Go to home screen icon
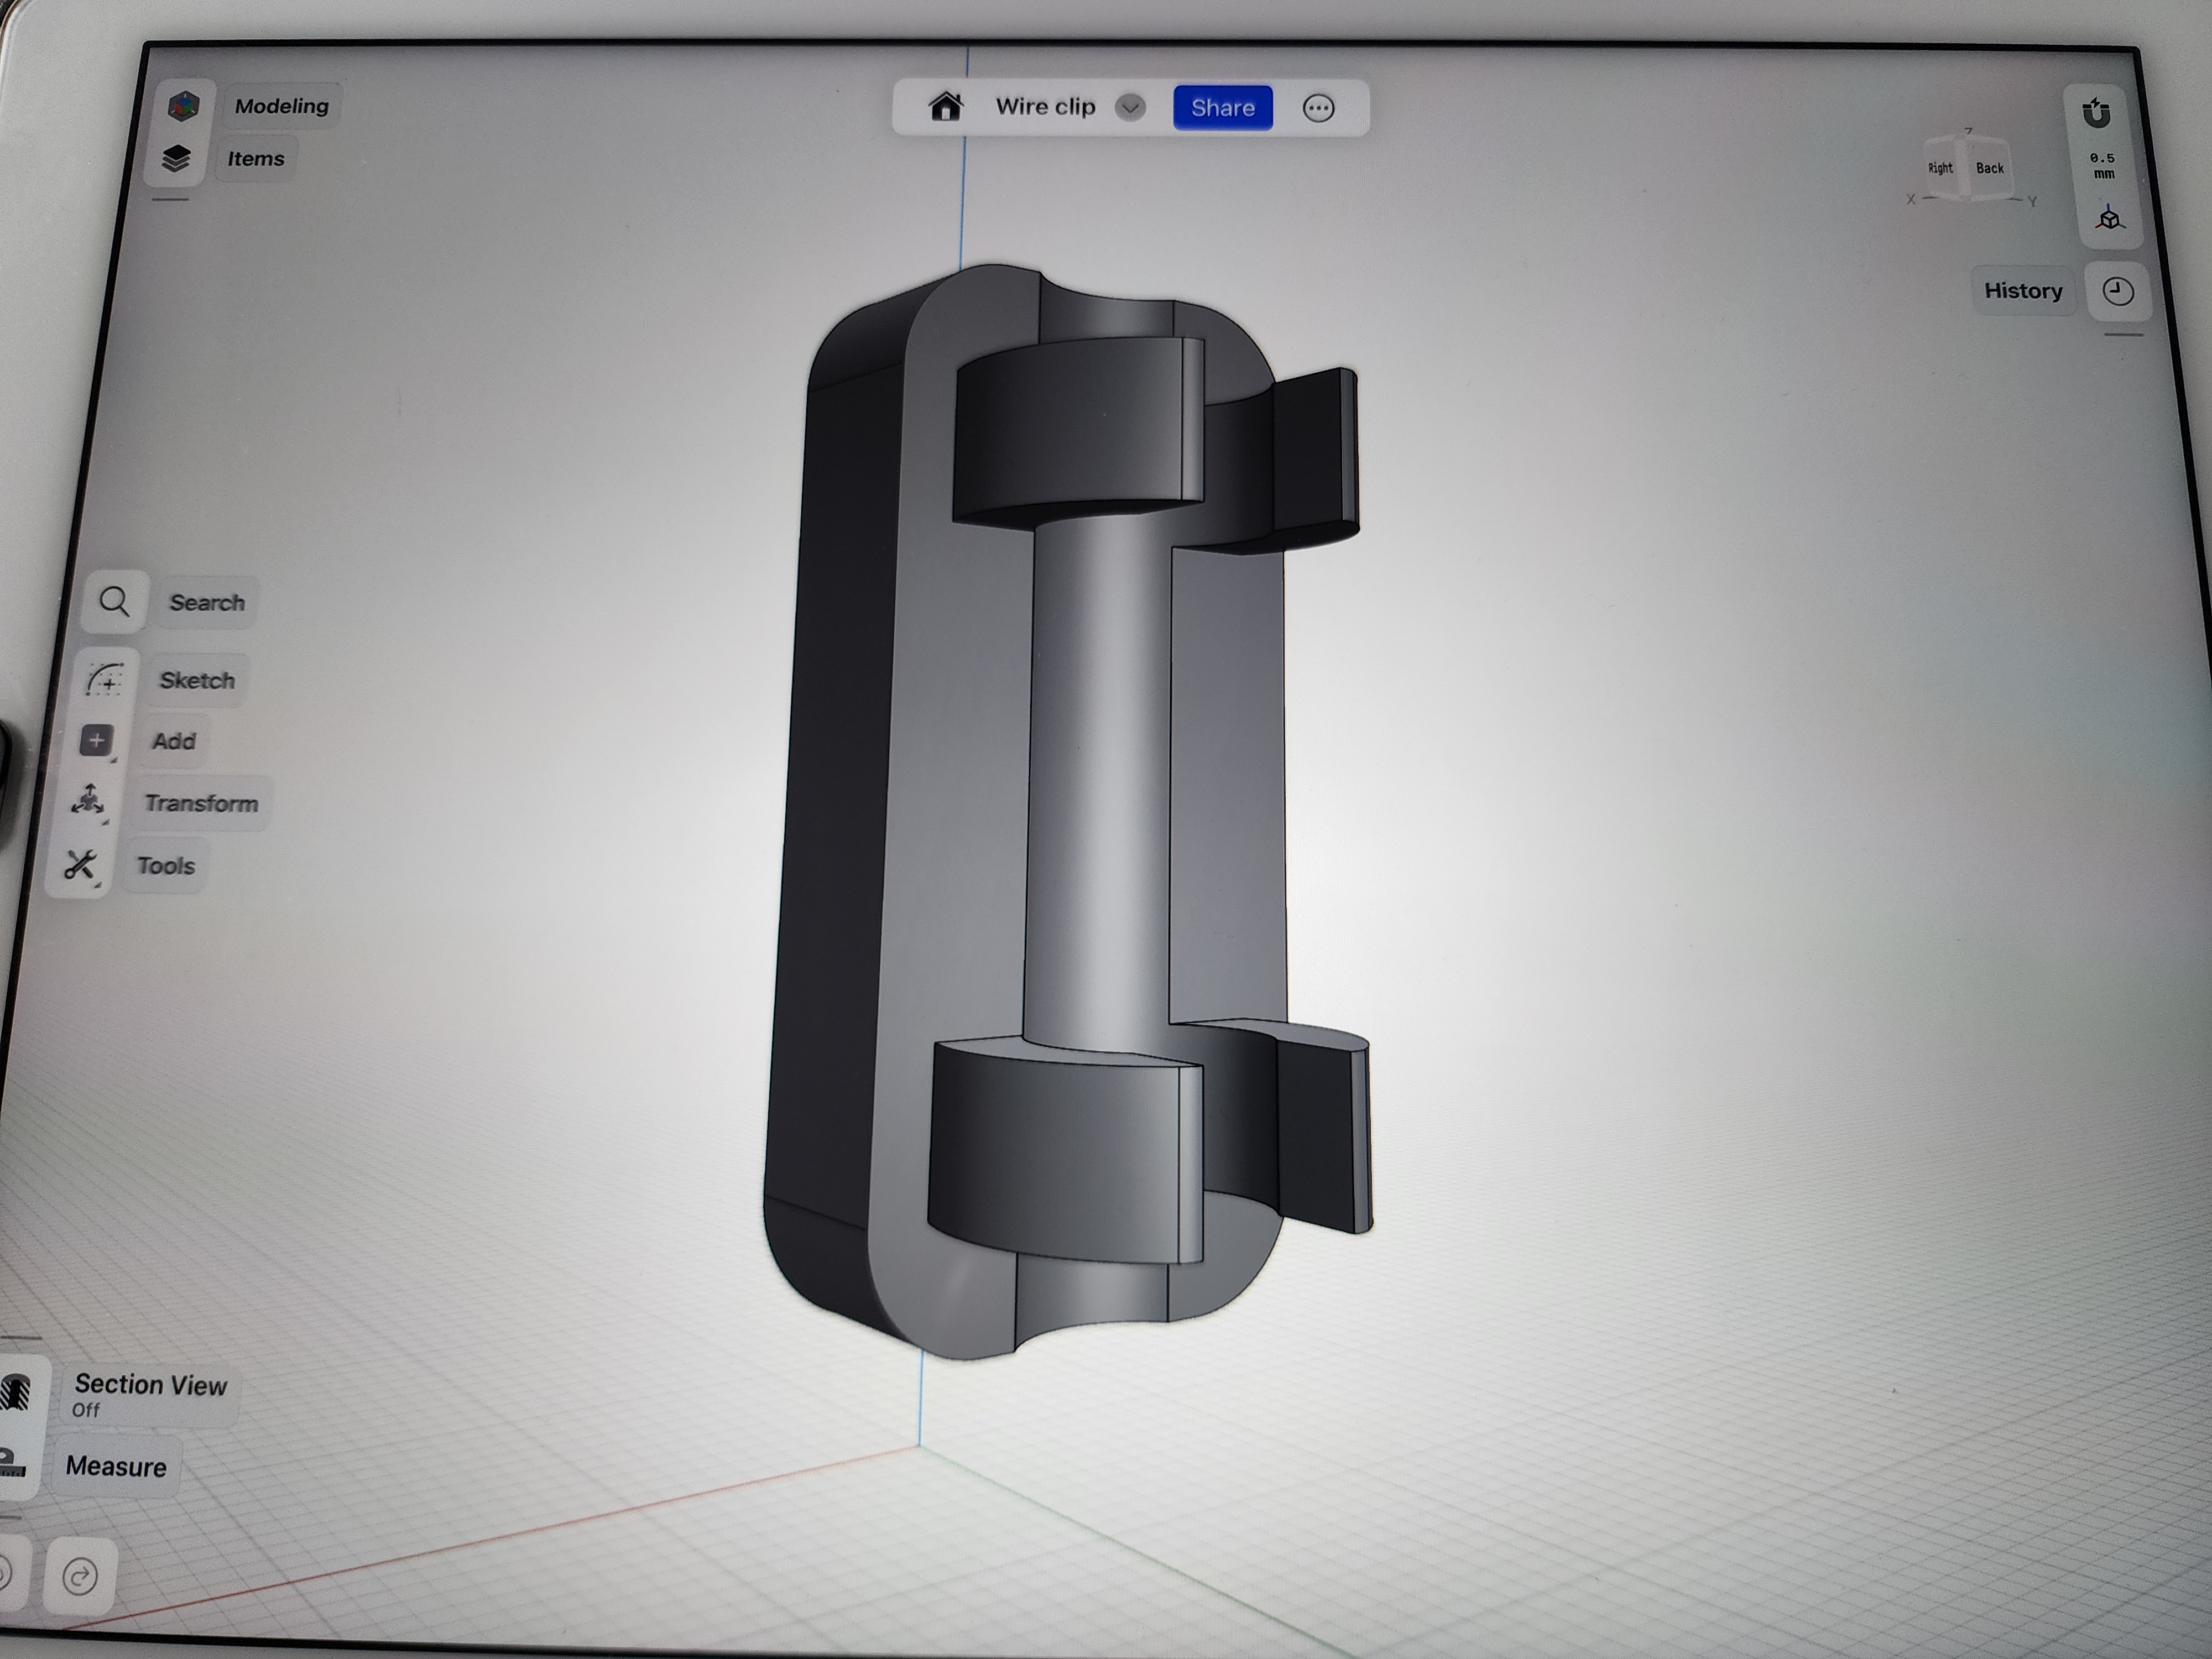Screen dimensions: 2212x1659 [x=945, y=106]
